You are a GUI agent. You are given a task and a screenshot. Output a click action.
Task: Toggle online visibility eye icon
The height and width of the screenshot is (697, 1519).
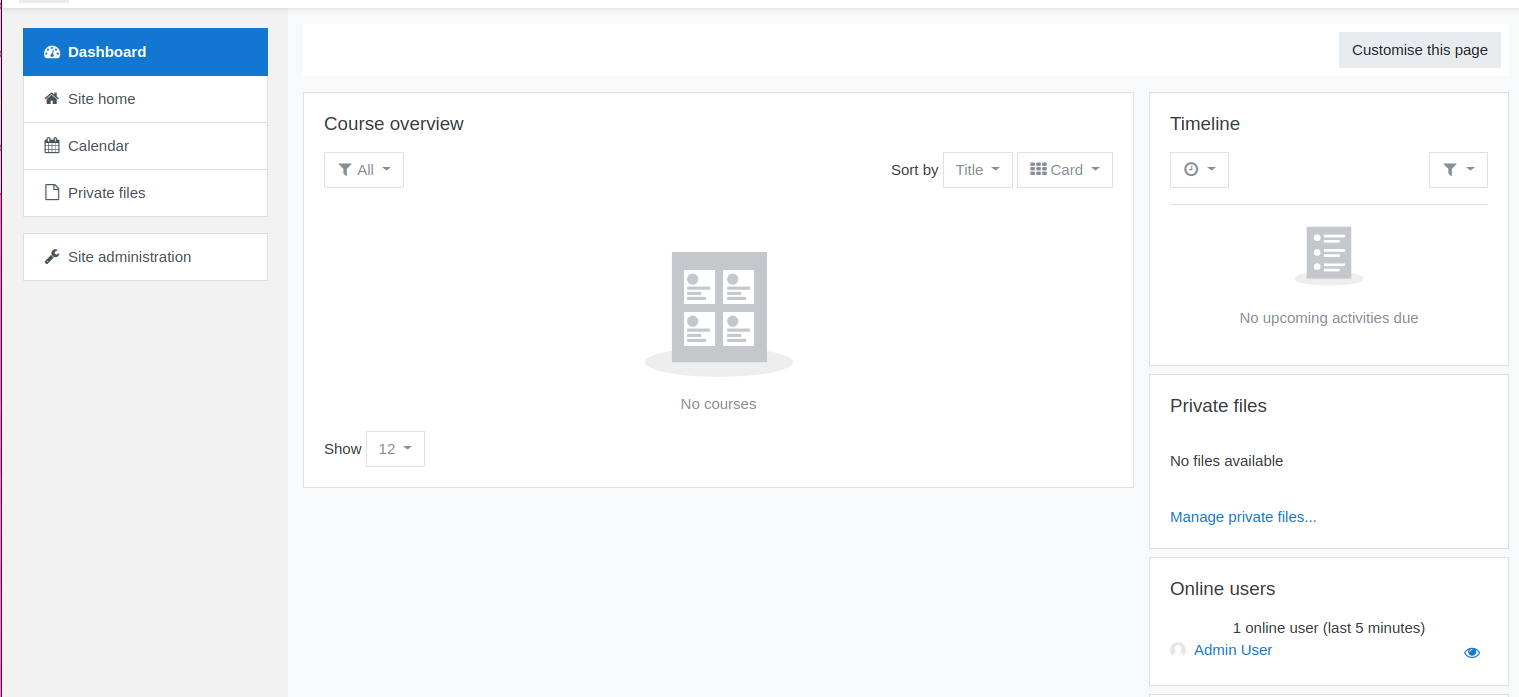tap(1472, 653)
